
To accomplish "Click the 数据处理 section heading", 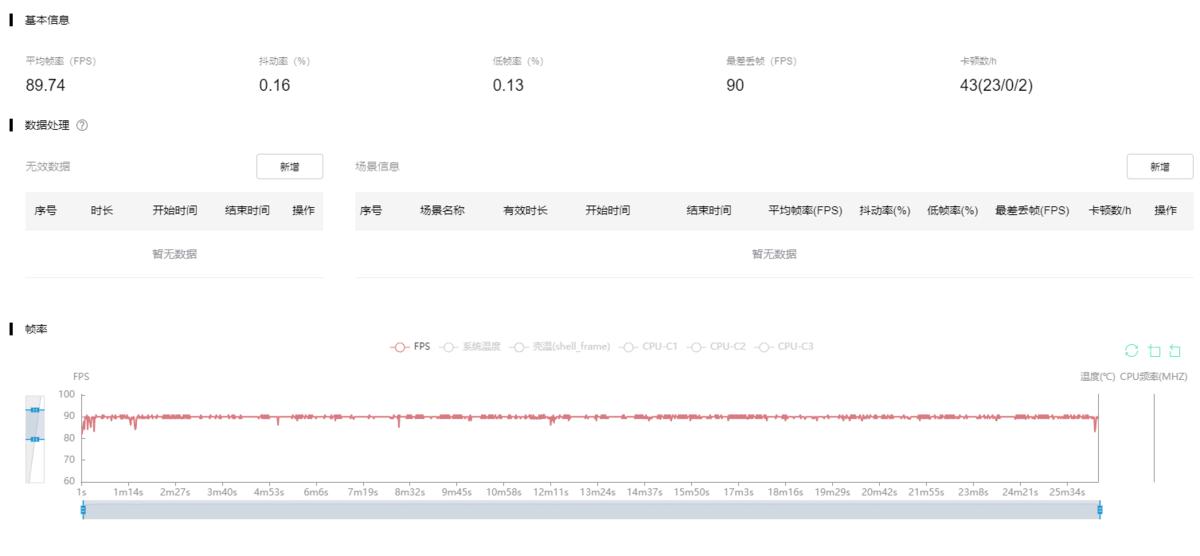I will tap(47, 126).
